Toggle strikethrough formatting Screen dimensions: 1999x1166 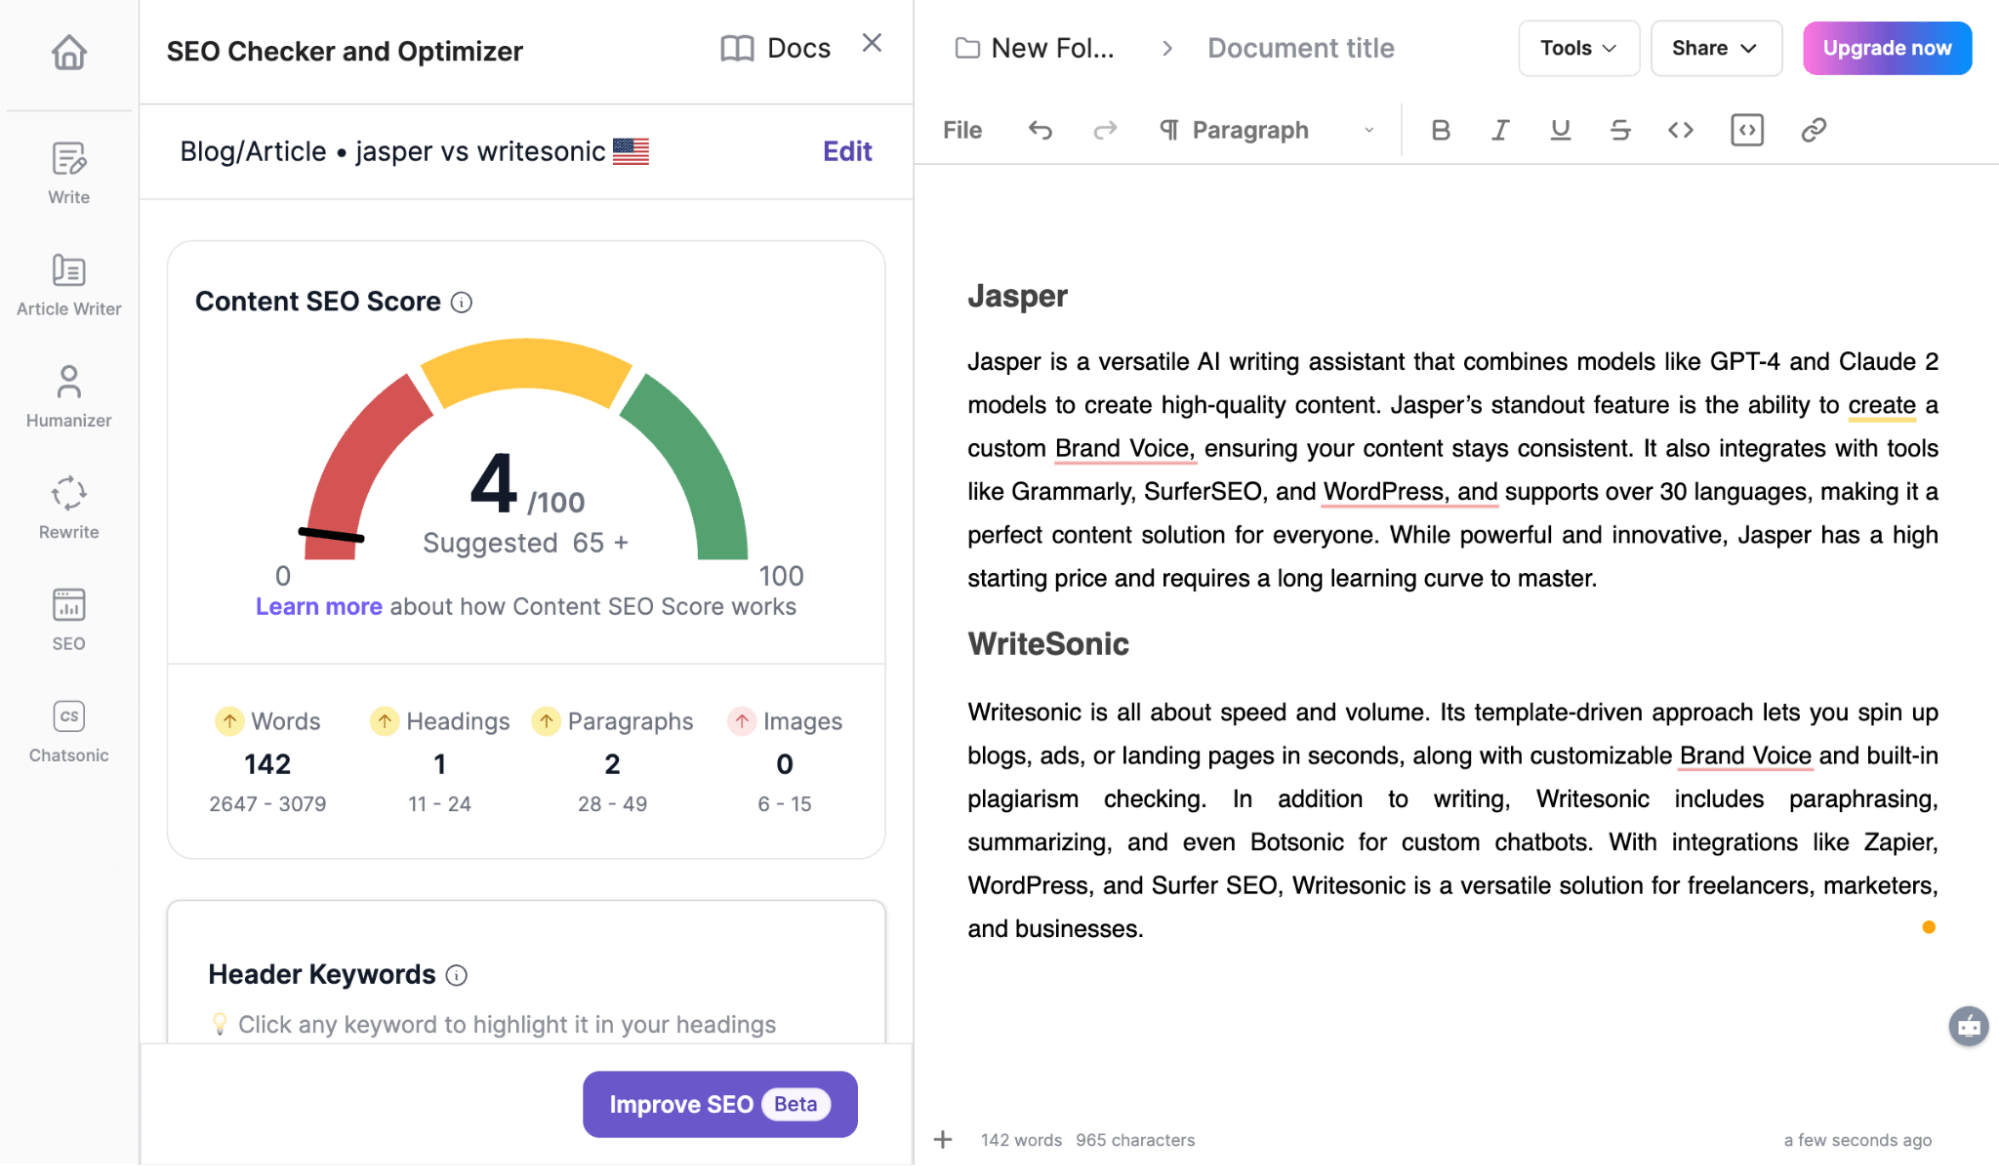pyautogui.click(x=1620, y=129)
